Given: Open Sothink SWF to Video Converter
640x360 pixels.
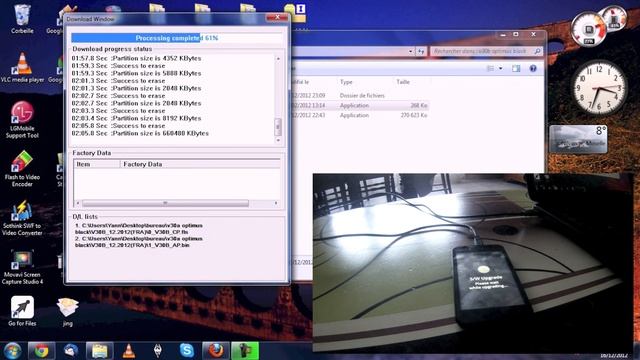Looking at the screenshot, I should 22,218.
